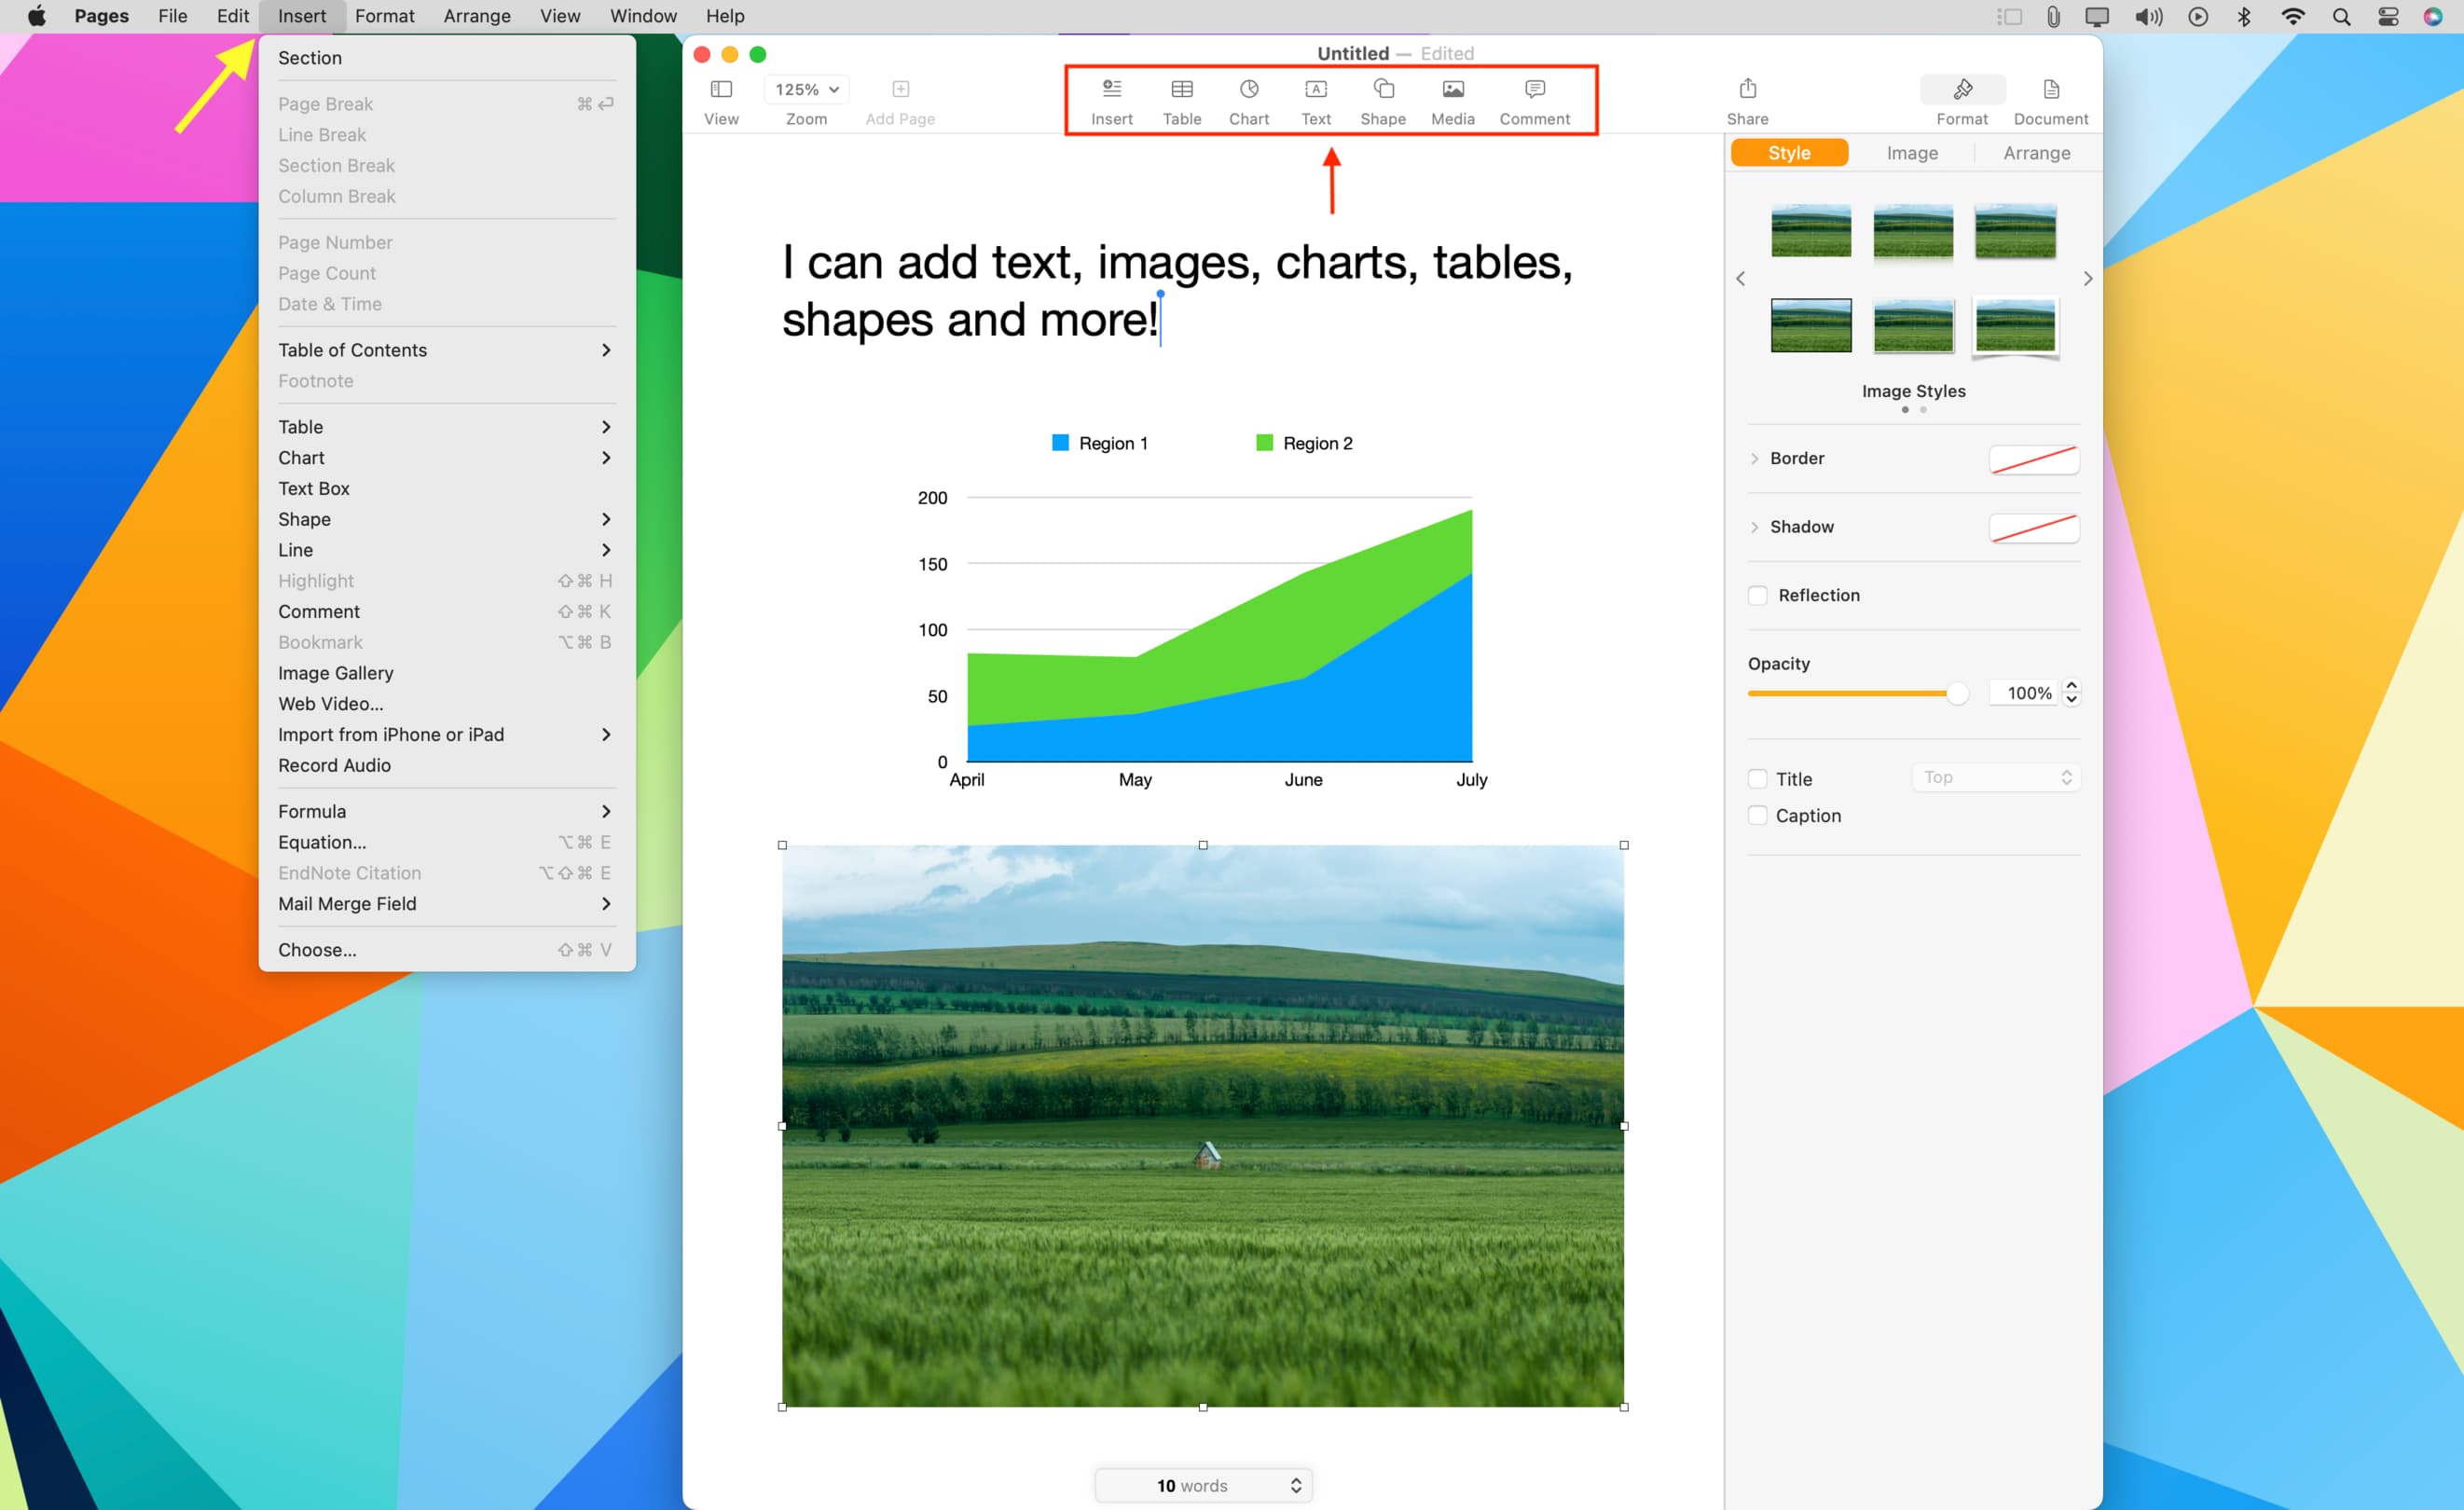The height and width of the screenshot is (1510, 2464).
Task: Click the paperclip icon in menu bar
Action: 2052,16
